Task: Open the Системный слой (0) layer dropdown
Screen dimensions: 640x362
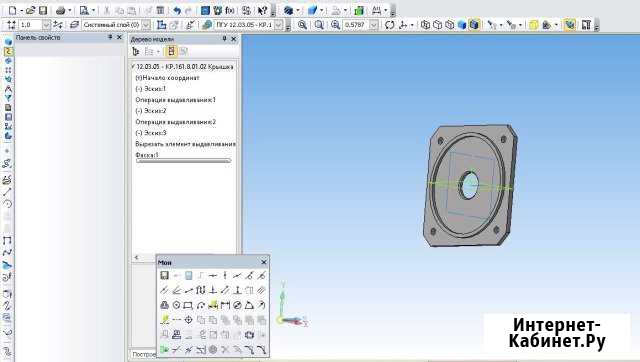Action: (146, 25)
